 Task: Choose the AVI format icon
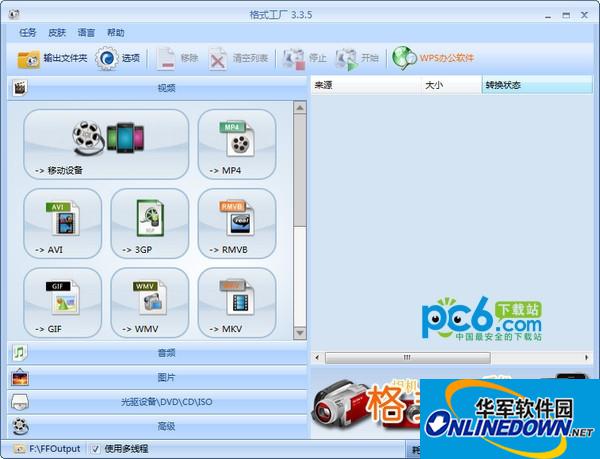[x=62, y=224]
